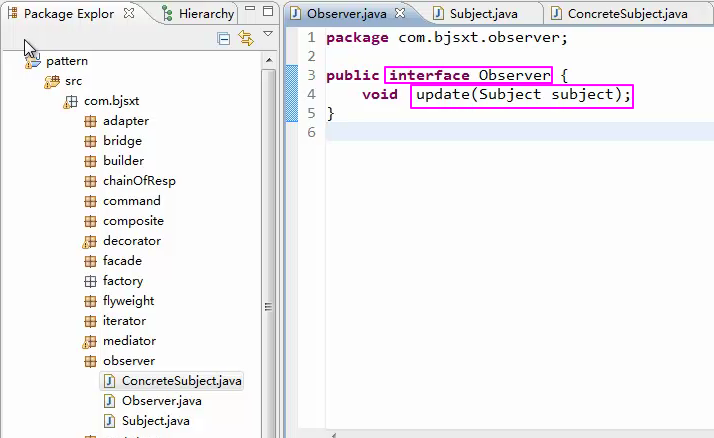Select the chainOfResp package icon
This screenshot has height=438, width=714.
pos(91,181)
